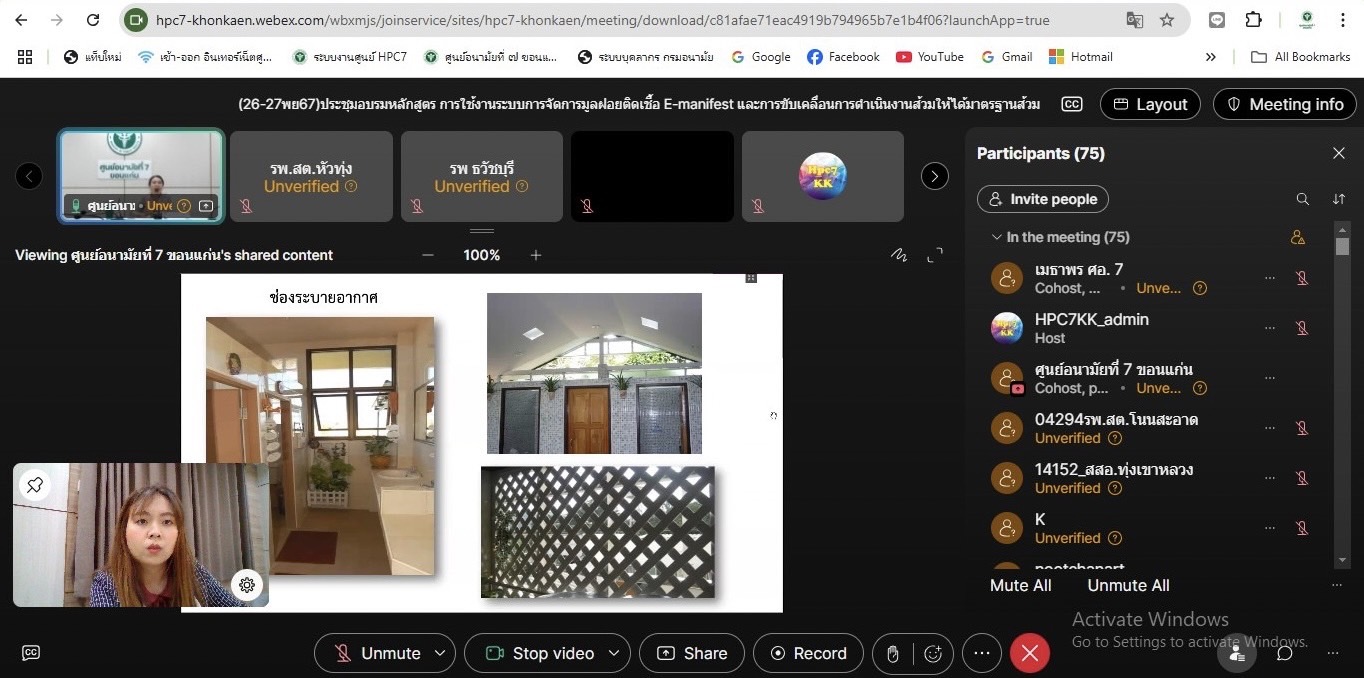Click the unverified users icon in meeting header

(x=1297, y=237)
